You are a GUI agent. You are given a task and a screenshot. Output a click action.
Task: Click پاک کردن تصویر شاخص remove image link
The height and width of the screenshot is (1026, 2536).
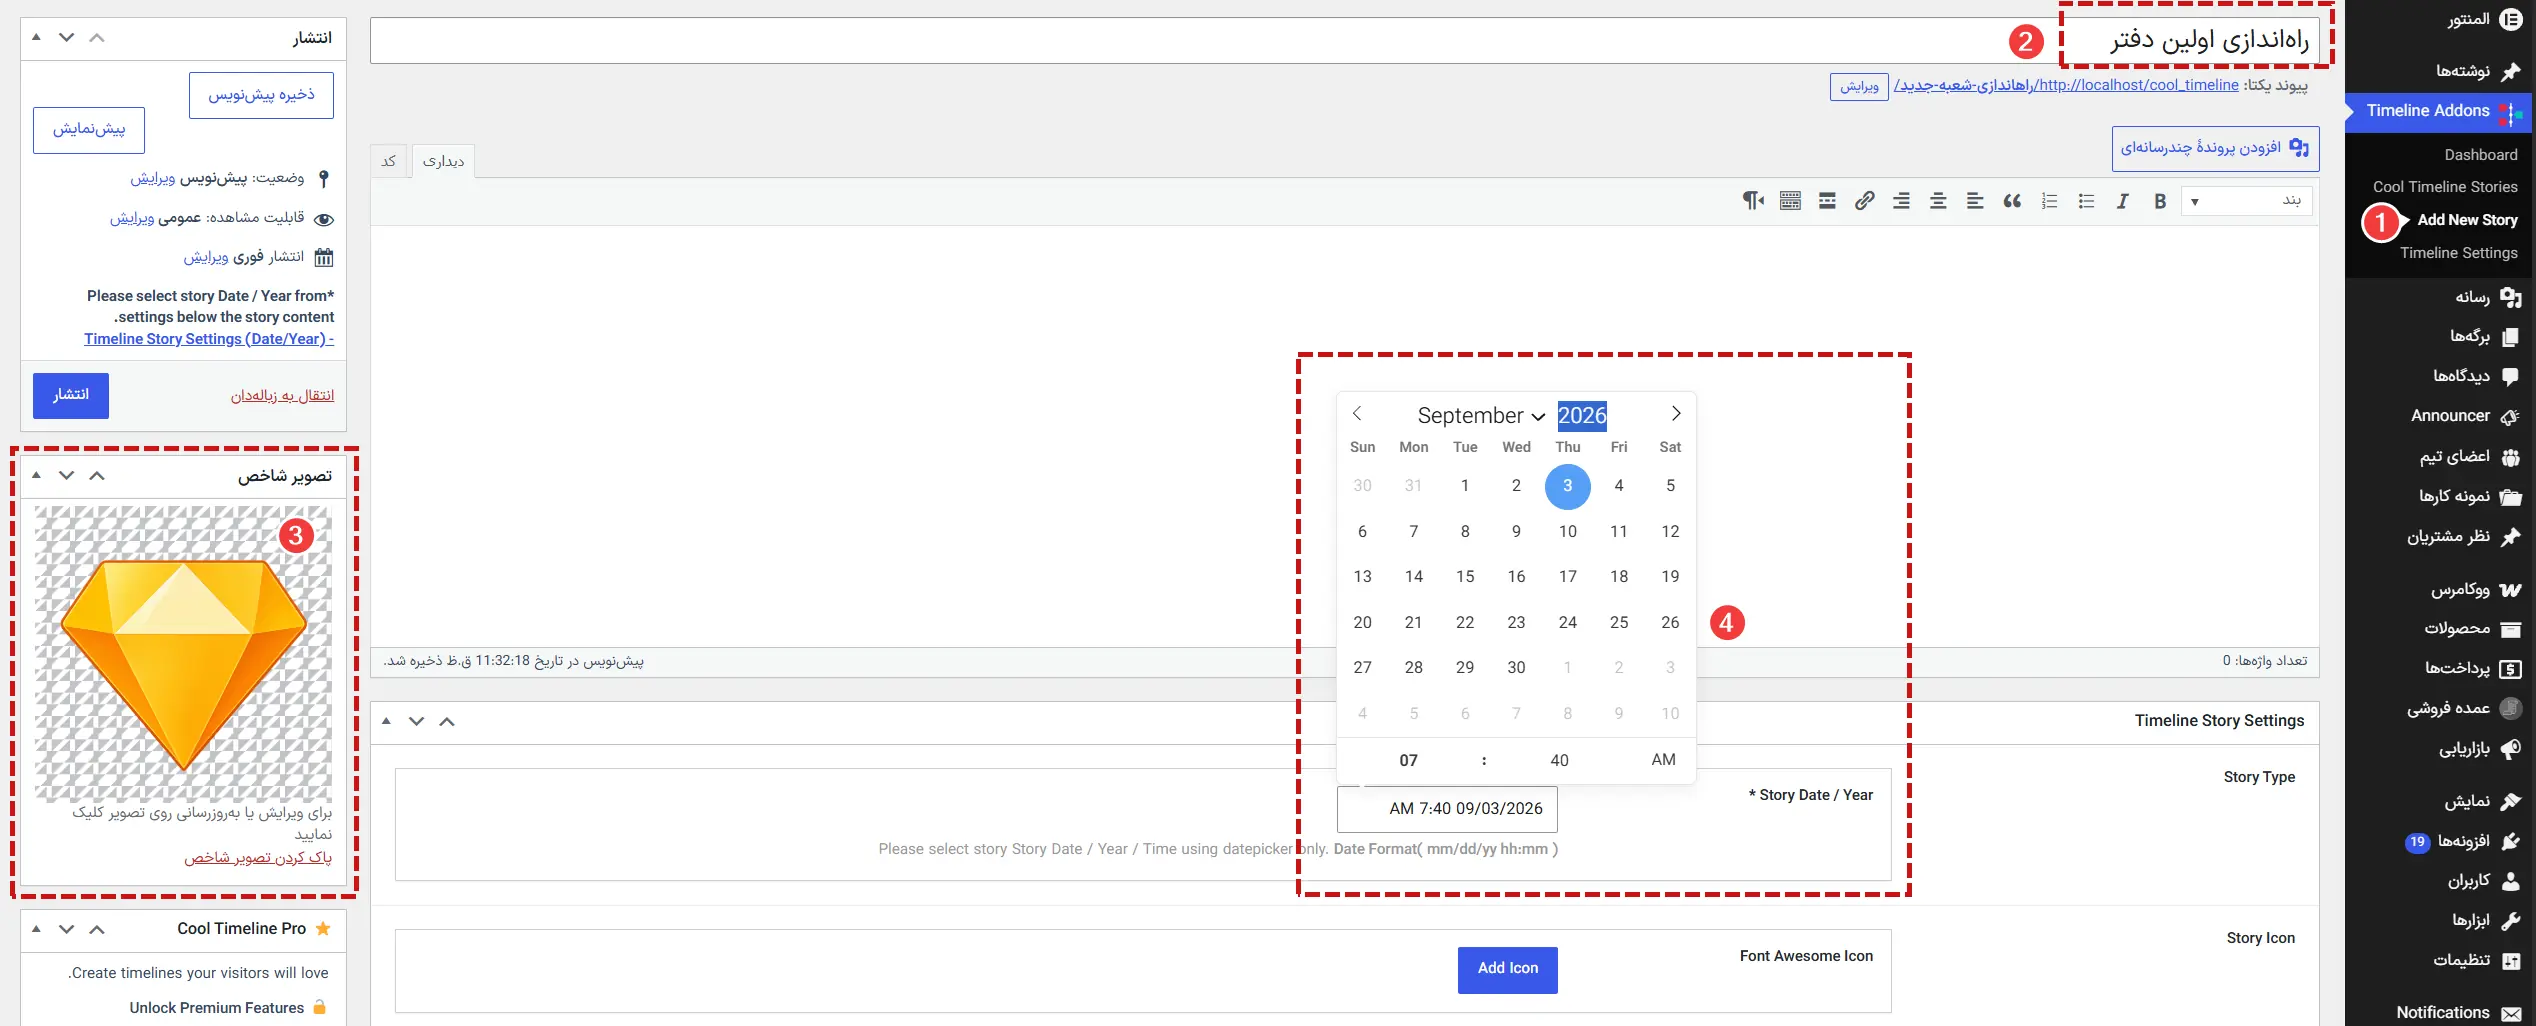(x=258, y=858)
